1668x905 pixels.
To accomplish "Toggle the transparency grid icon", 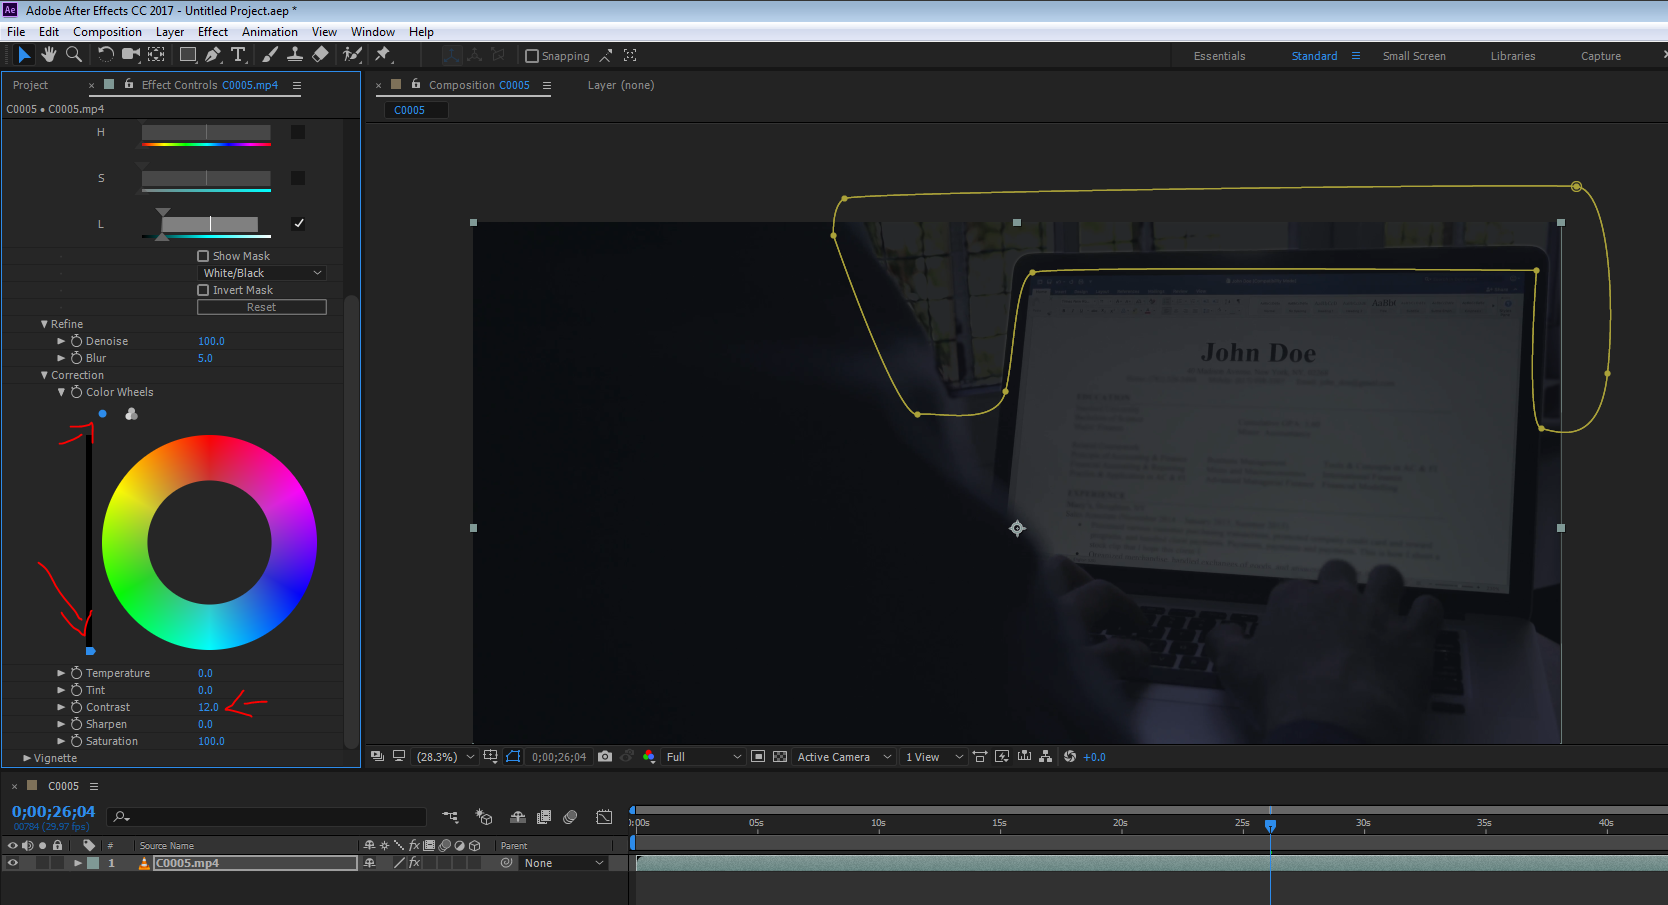I will [x=780, y=757].
